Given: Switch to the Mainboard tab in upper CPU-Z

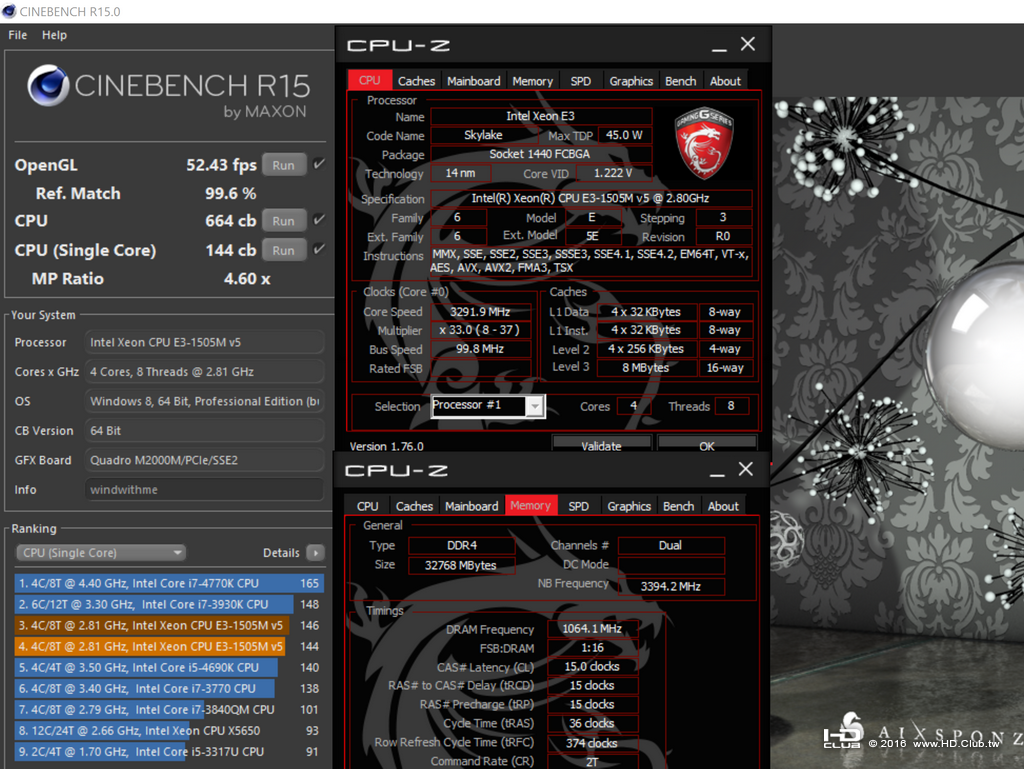Looking at the screenshot, I should tap(473, 81).
